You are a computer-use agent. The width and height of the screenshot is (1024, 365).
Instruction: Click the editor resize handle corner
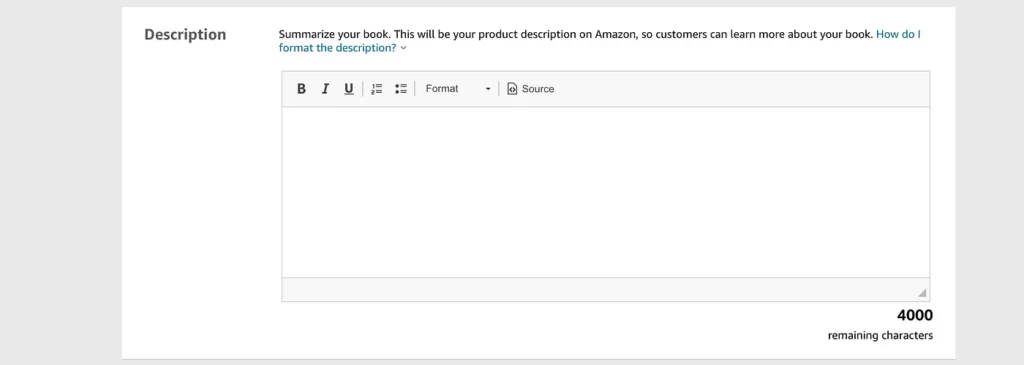[x=921, y=293]
